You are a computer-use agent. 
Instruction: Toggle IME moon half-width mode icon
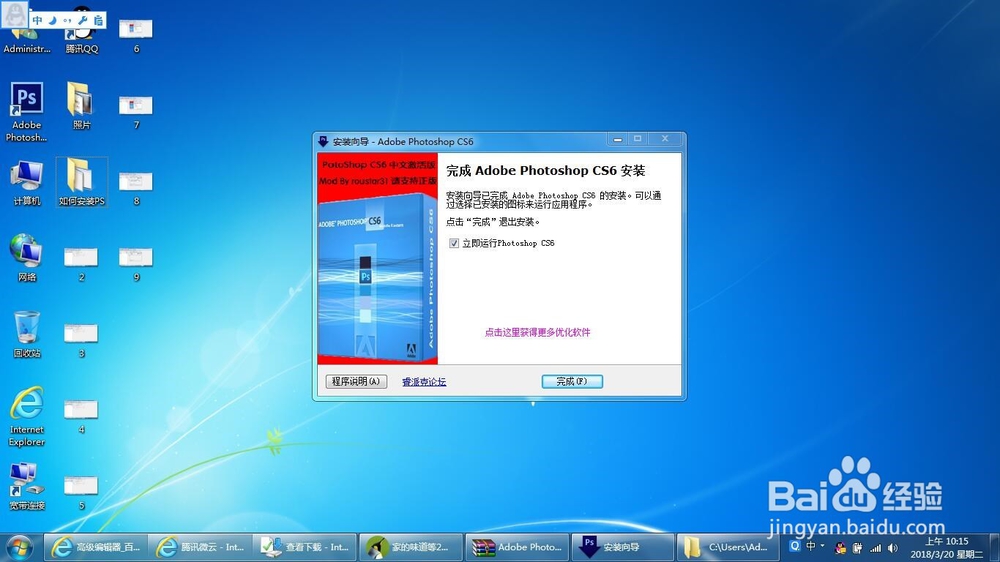(x=52, y=20)
